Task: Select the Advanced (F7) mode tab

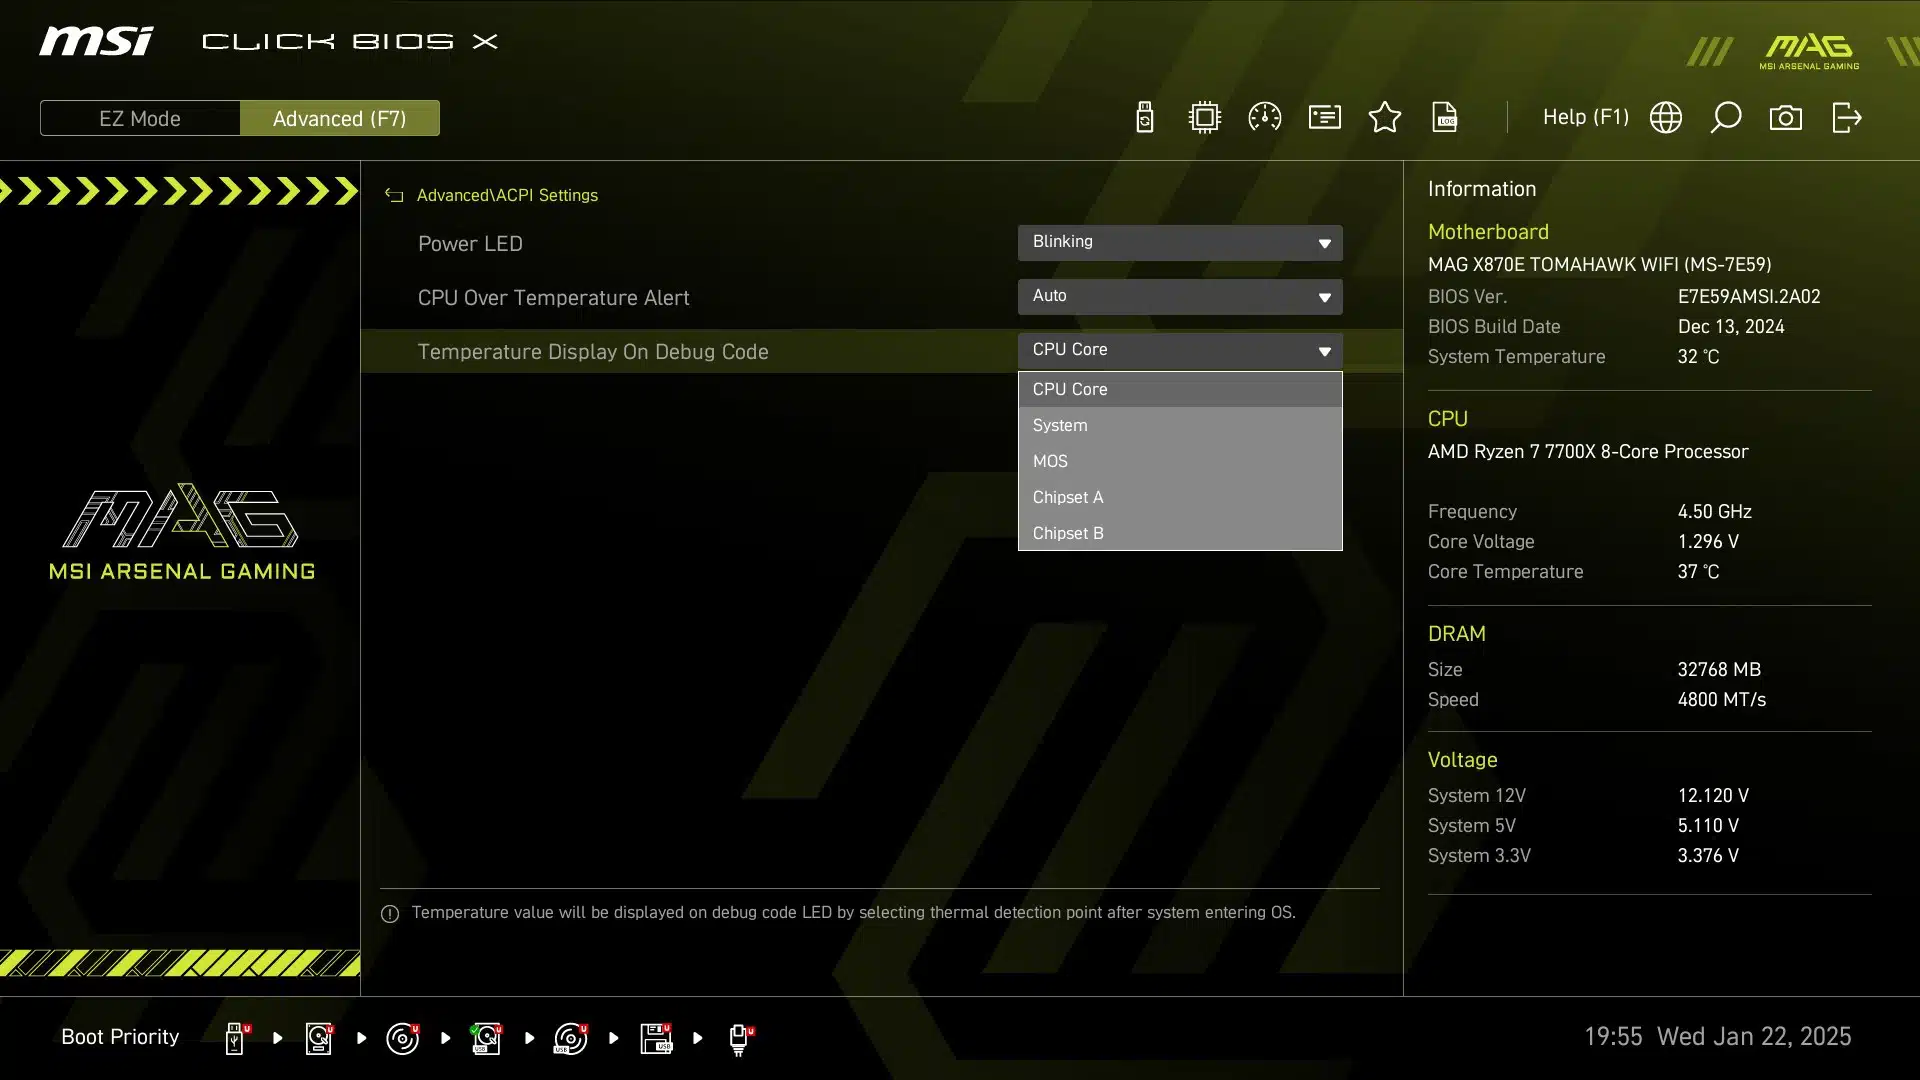Action: point(340,118)
